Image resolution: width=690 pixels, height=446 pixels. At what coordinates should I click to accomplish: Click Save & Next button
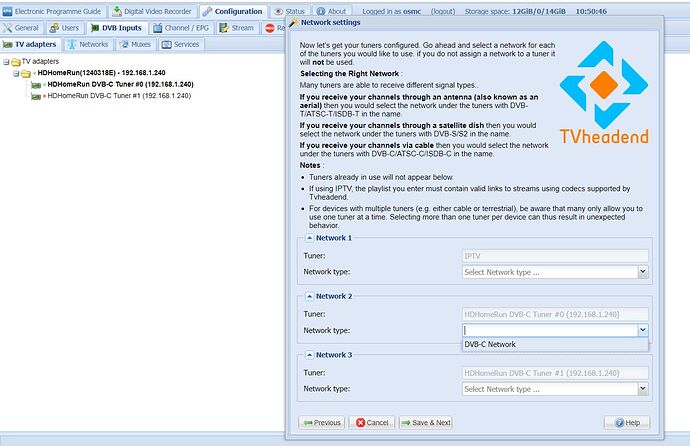426,423
